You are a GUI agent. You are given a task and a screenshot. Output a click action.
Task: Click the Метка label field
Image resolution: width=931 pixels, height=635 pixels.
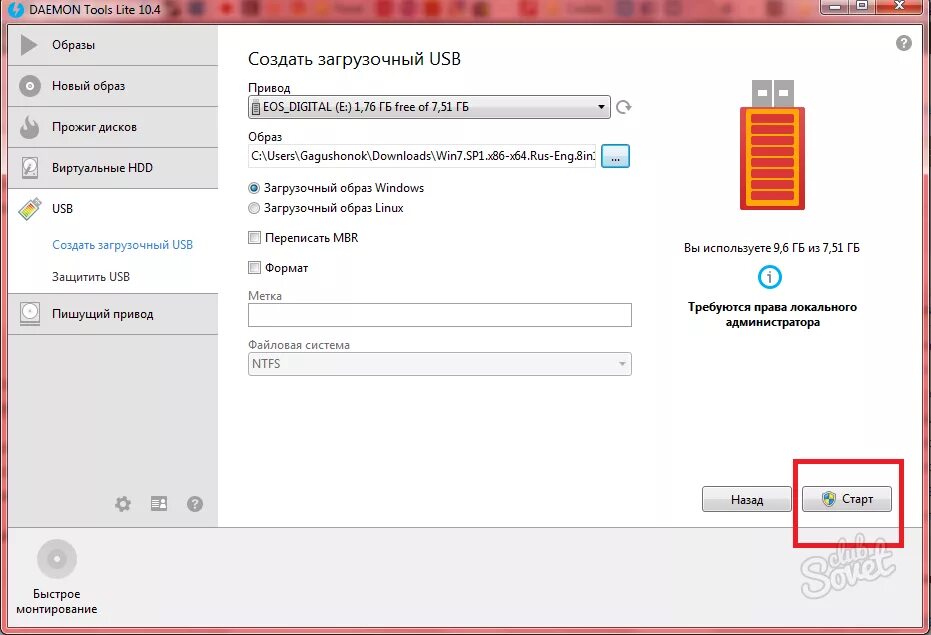tap(440, 315)
